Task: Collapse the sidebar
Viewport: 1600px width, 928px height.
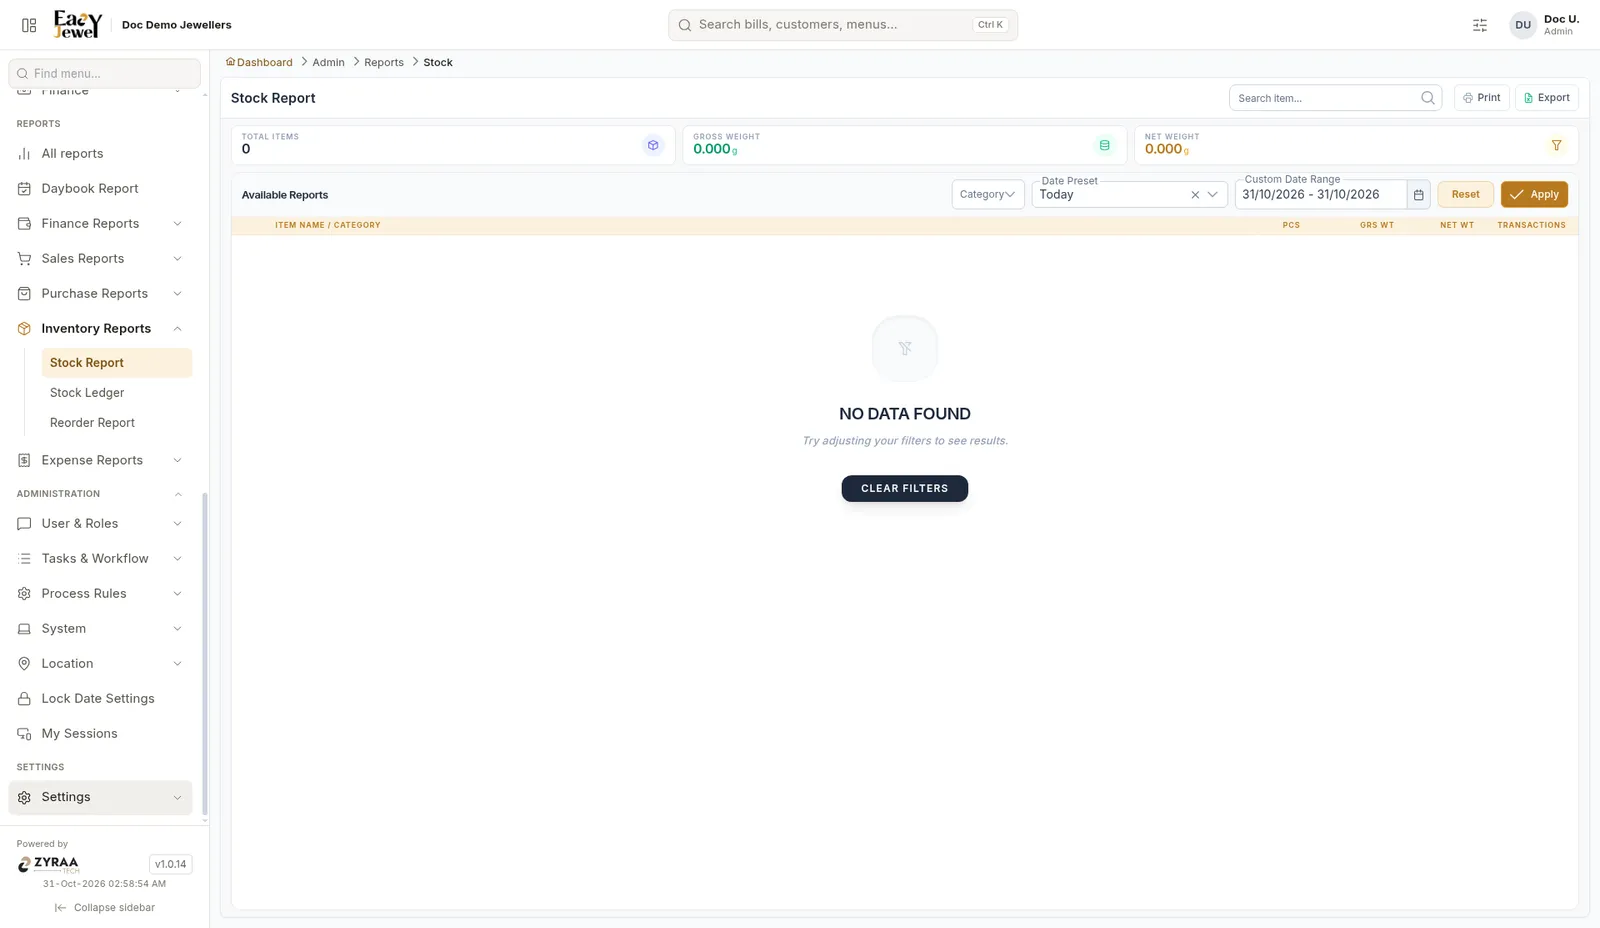Action: 104,908
